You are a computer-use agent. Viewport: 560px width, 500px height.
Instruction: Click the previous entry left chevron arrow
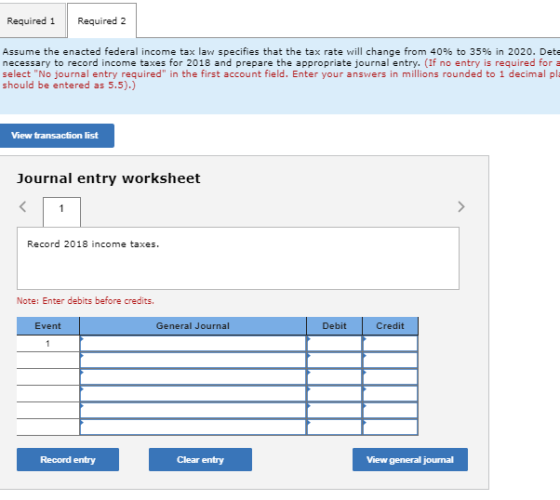23,207
